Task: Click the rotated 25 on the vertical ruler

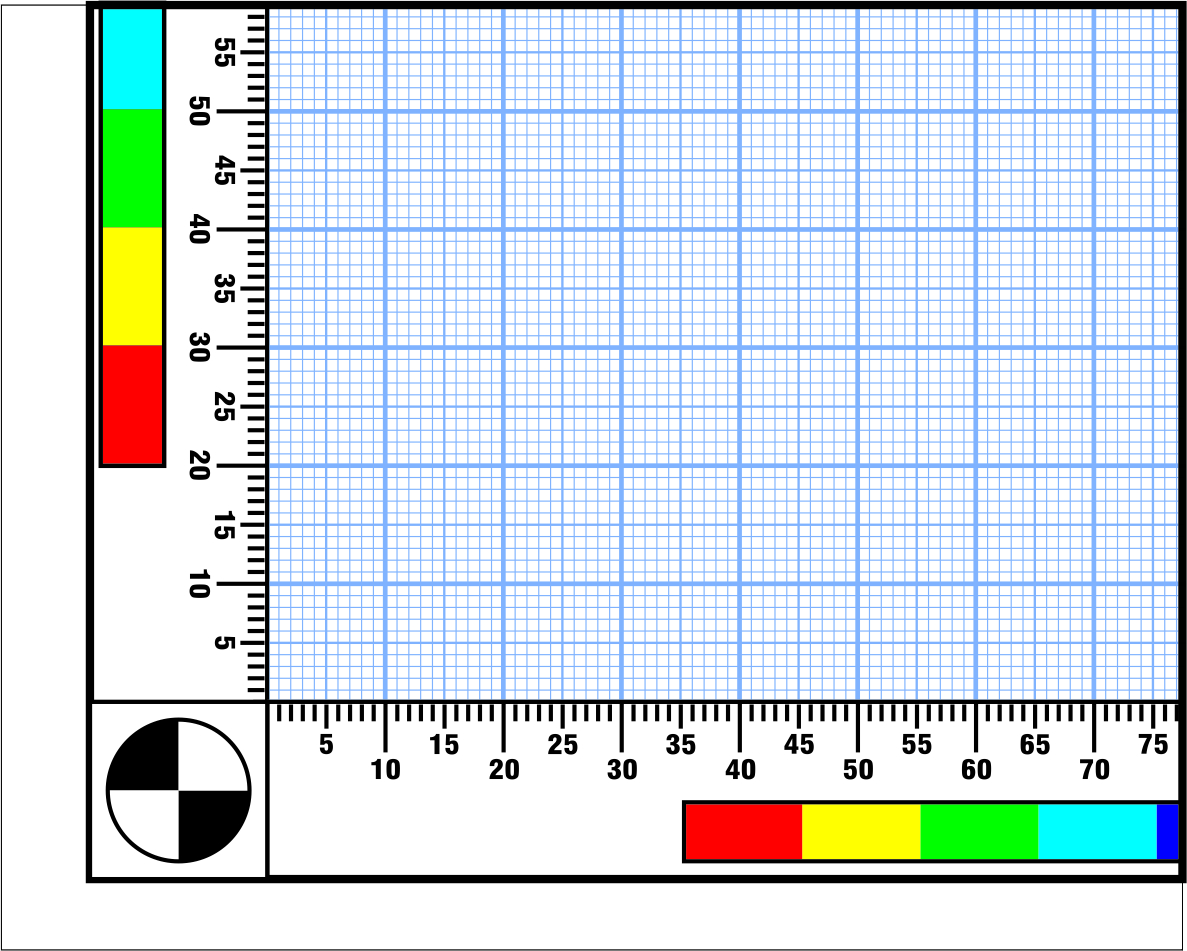Action: 223,407
